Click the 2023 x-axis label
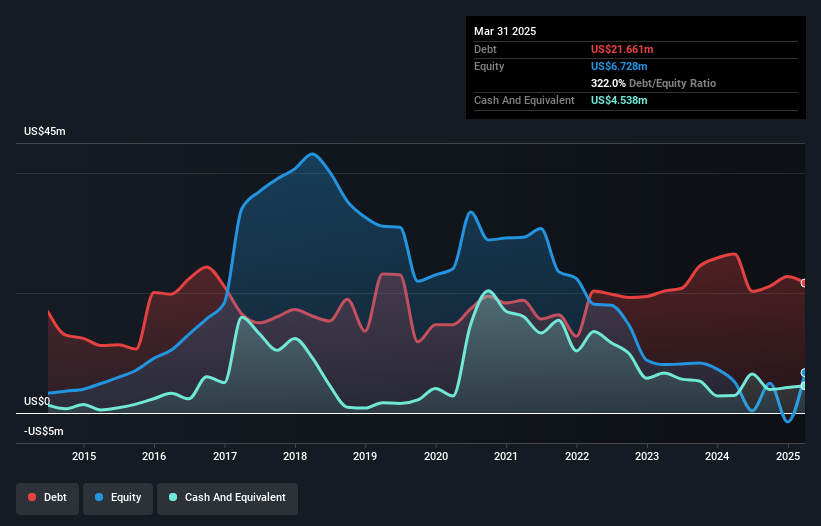The image size is (821, 526). (x=647, y=456)
